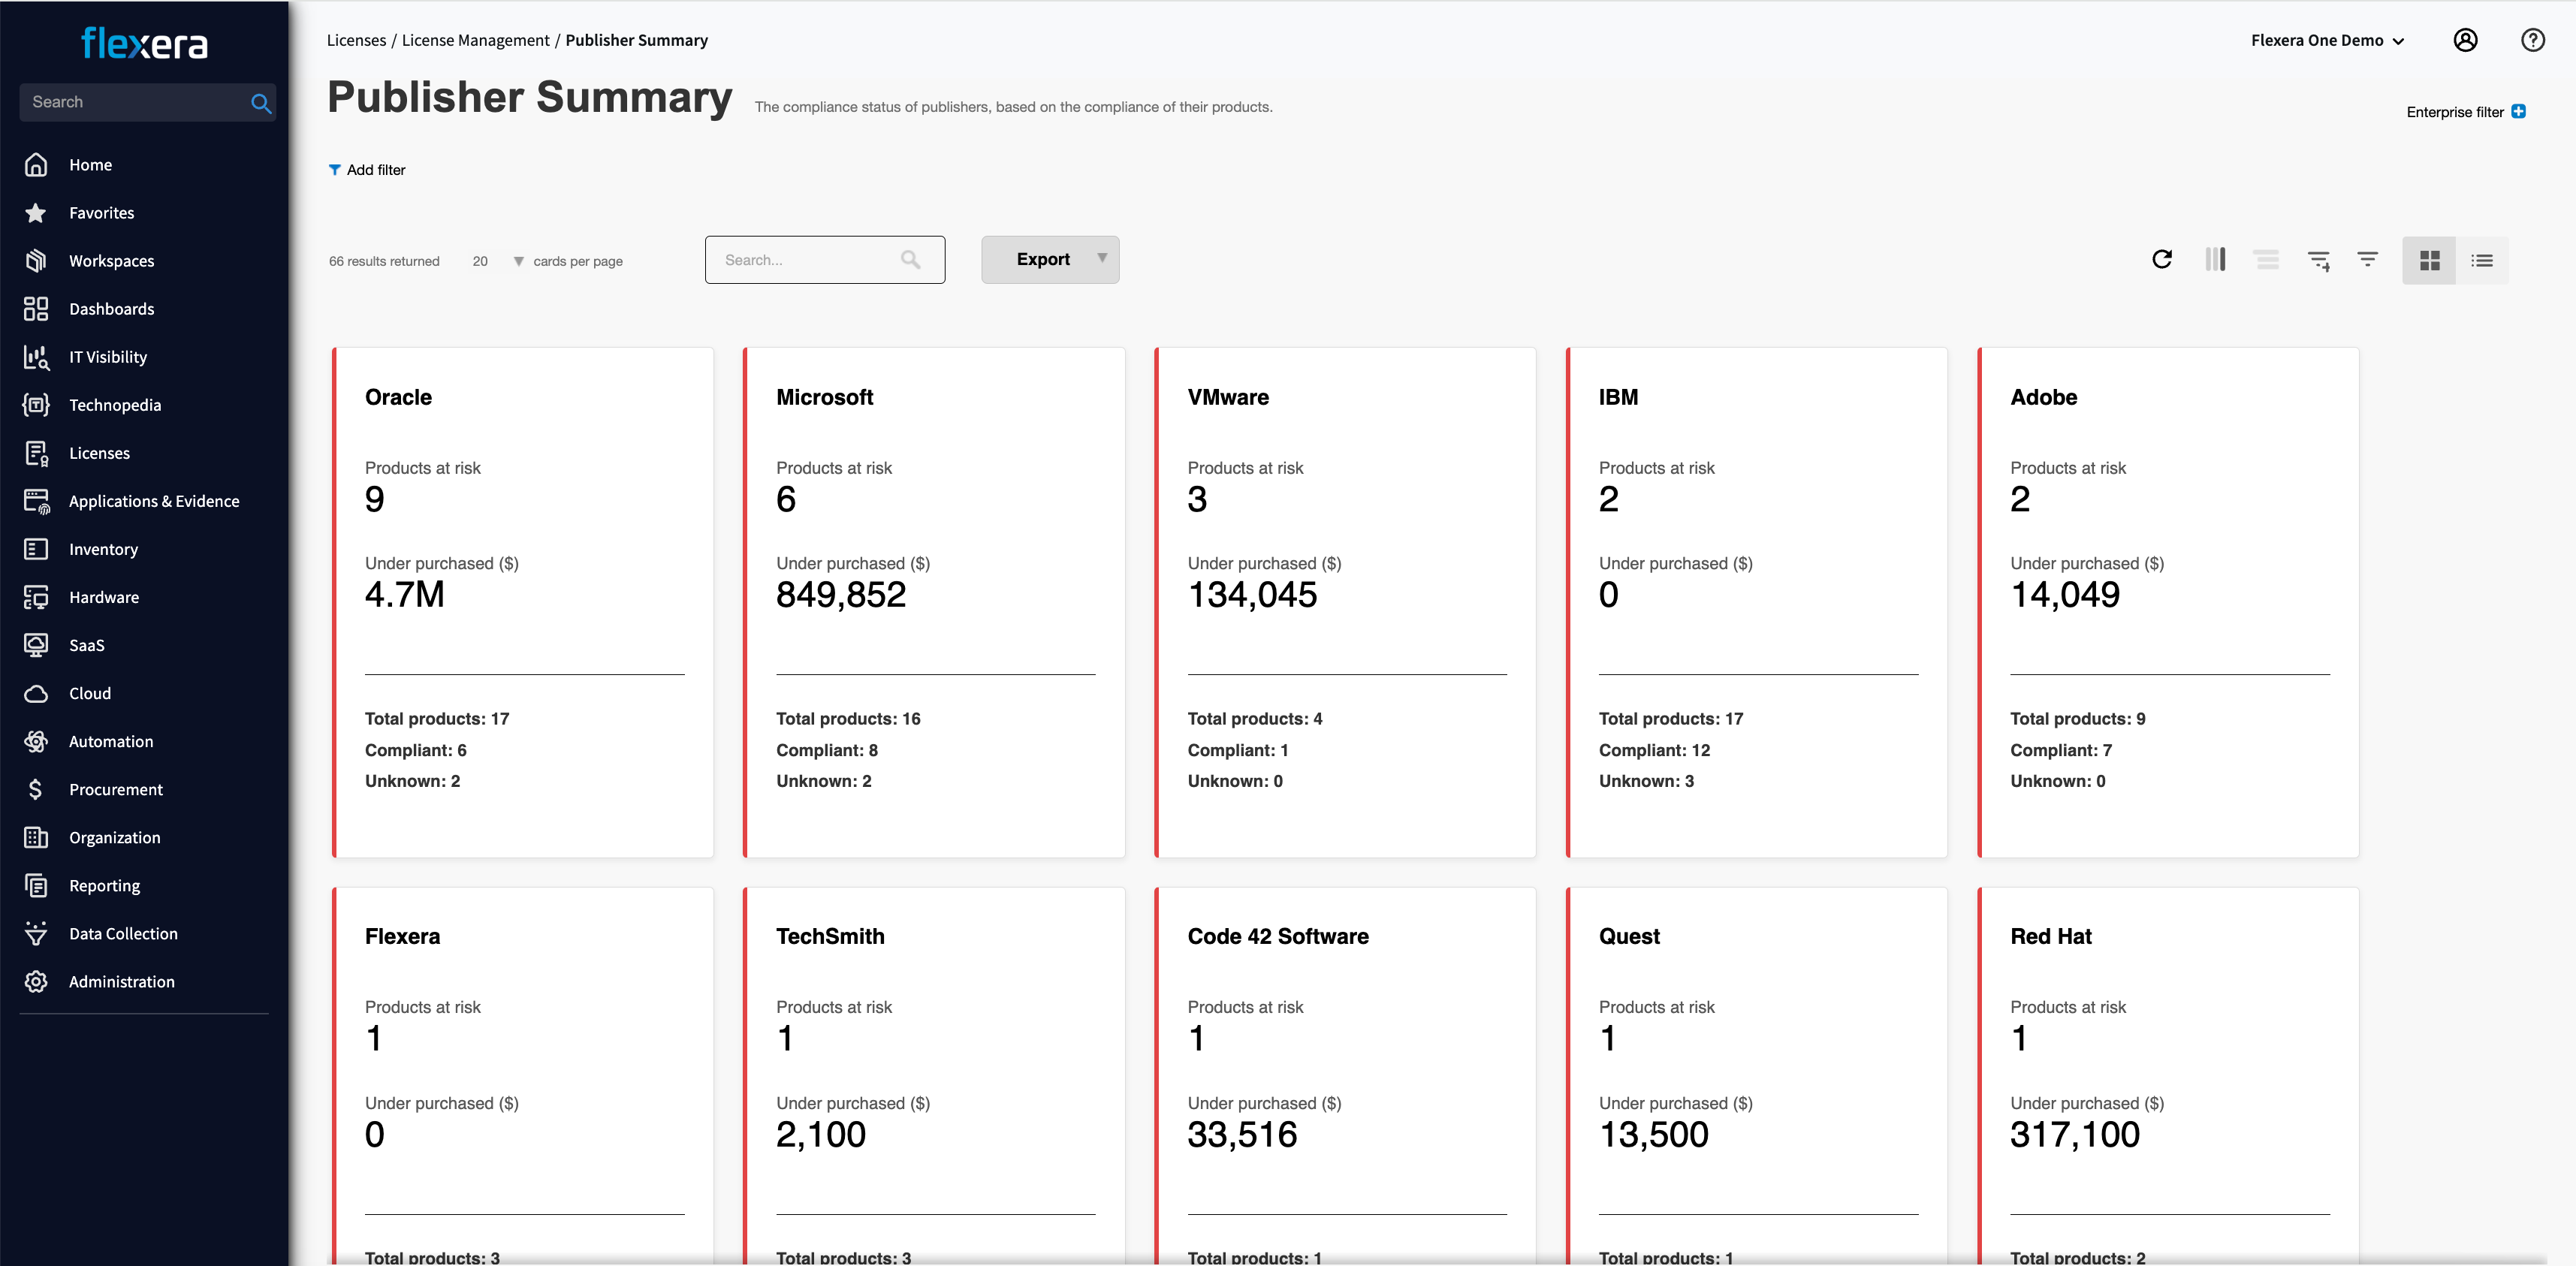Open the Flexera One Demo account dropdown
This screenshot has height=1266, width=2576.
tap(2327, 40)
